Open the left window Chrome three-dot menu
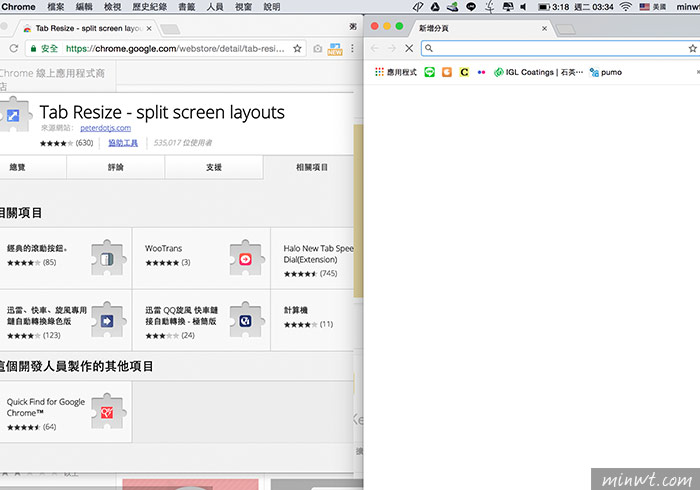 tap(352, 48)
